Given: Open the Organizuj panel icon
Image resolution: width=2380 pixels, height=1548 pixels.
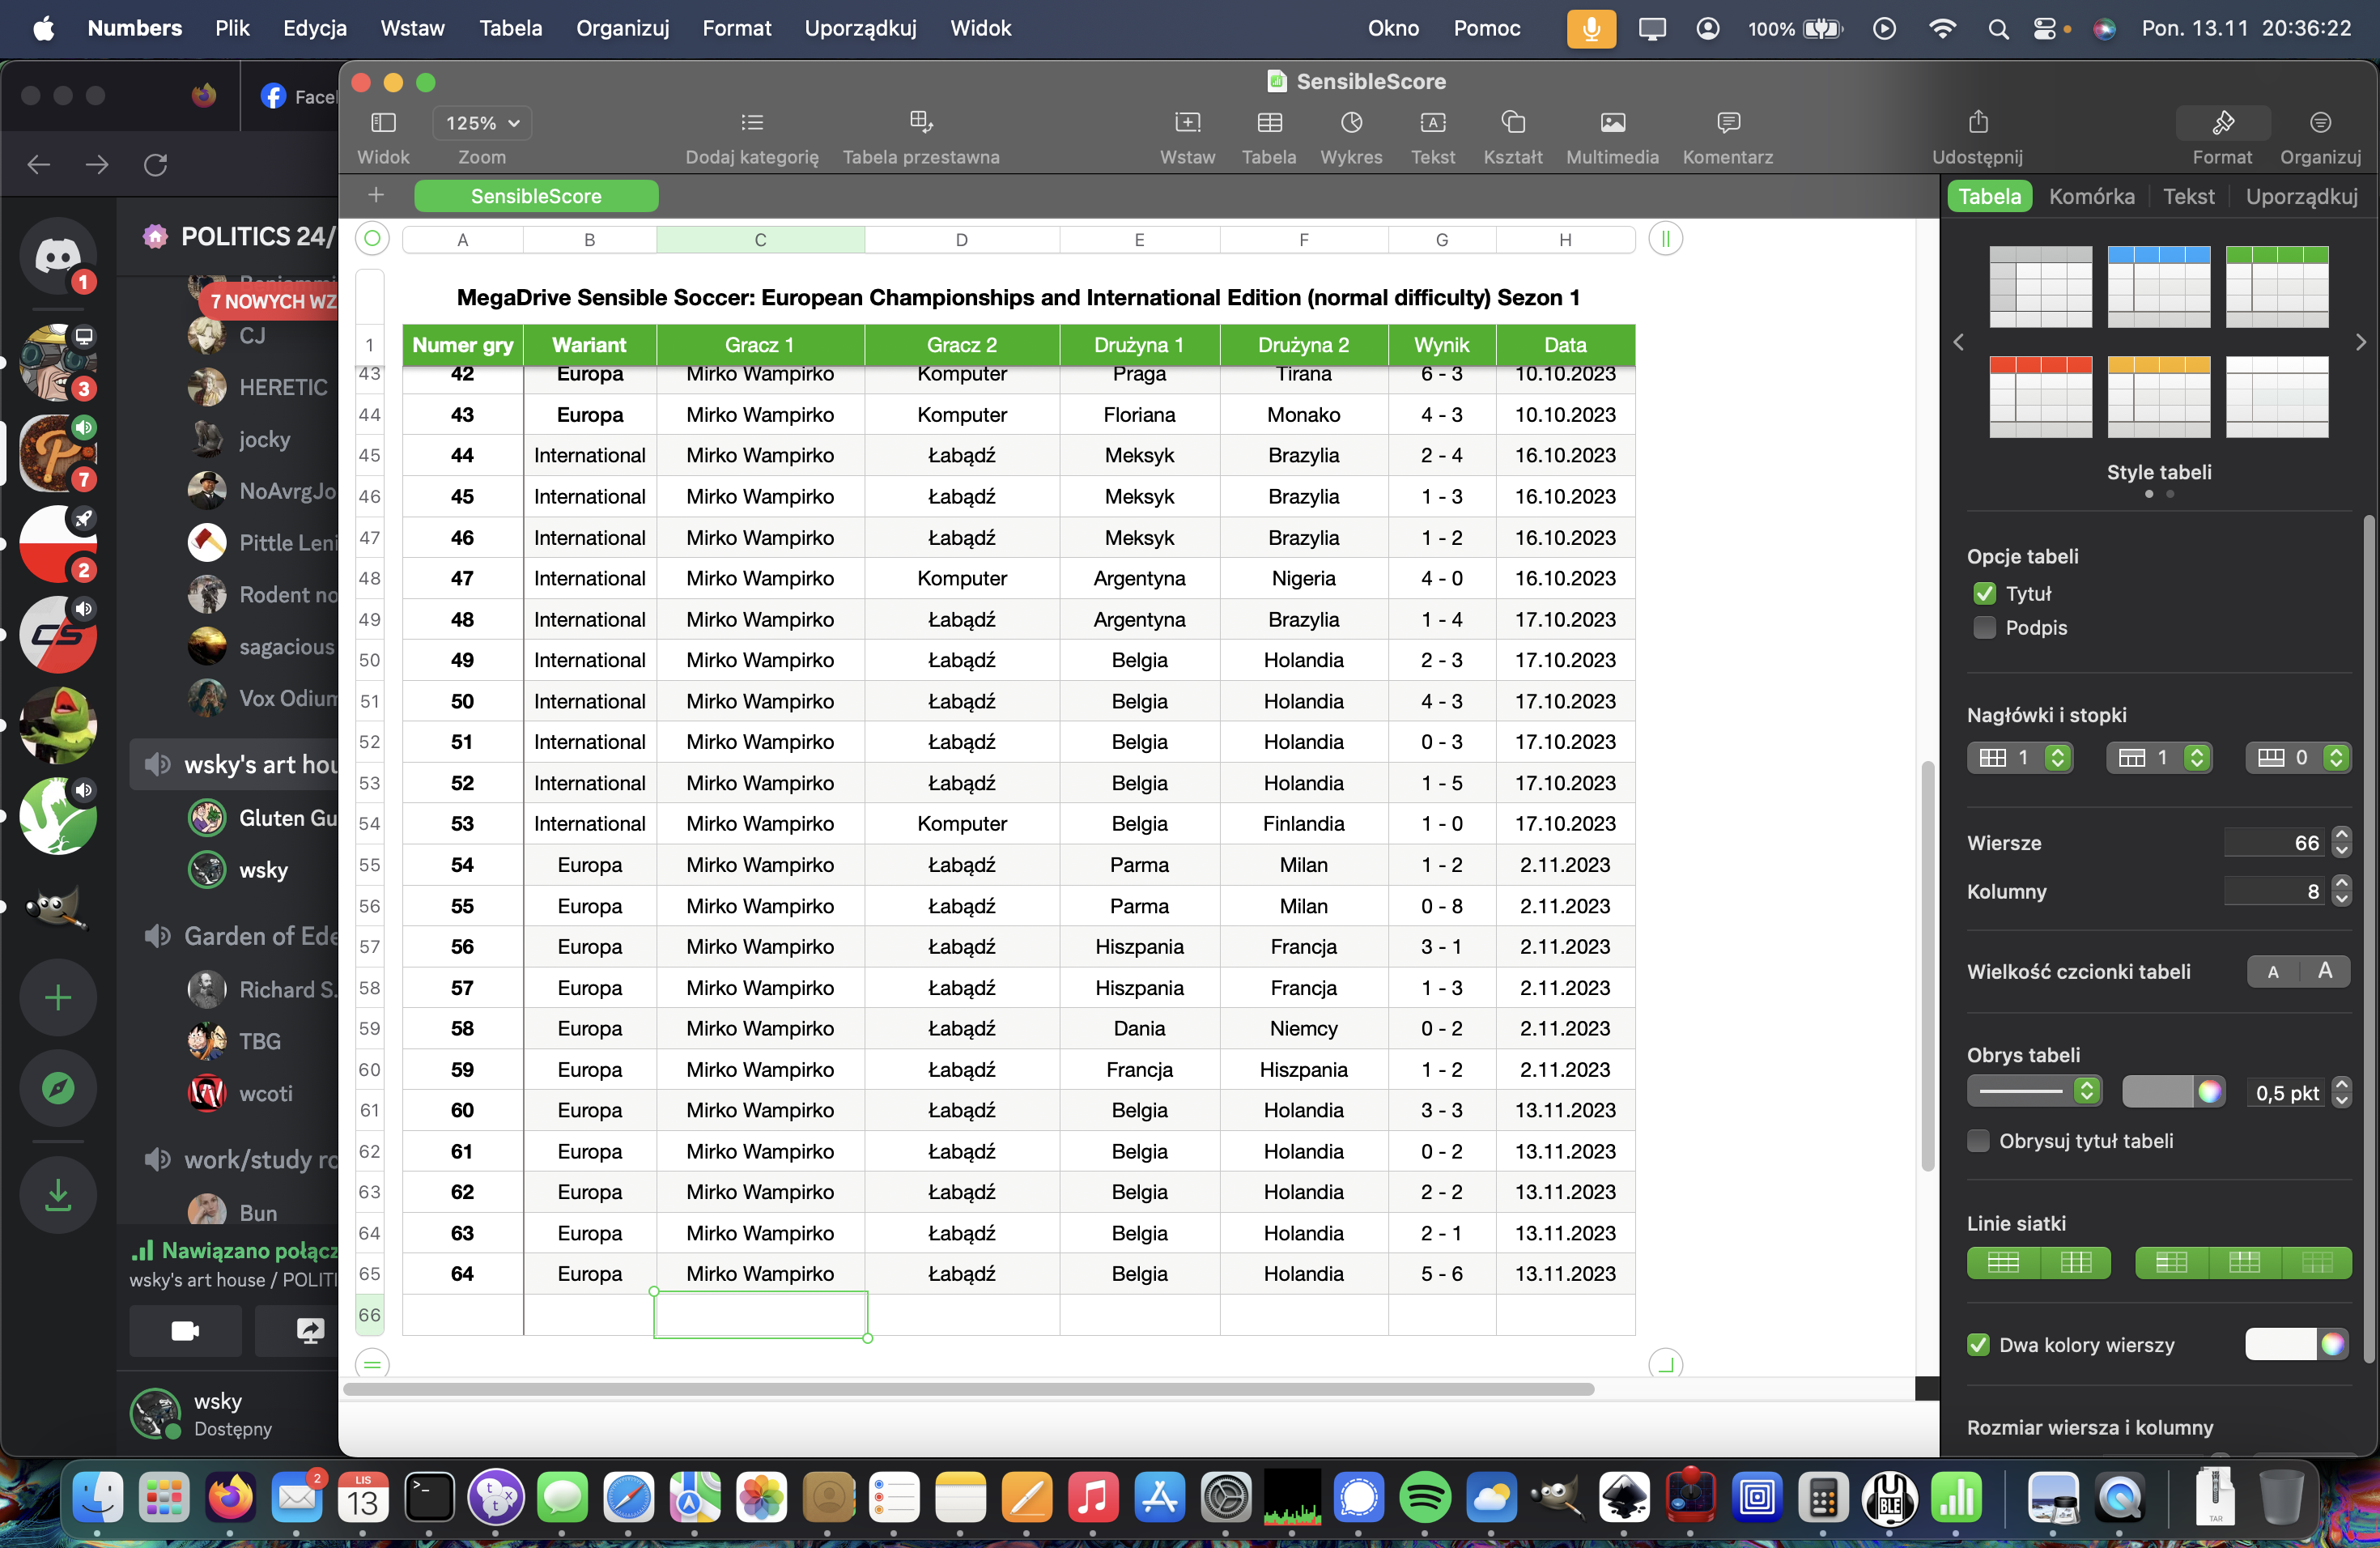Looking at the screenshot, I should pyautogui.click(x=2319, y=123).
